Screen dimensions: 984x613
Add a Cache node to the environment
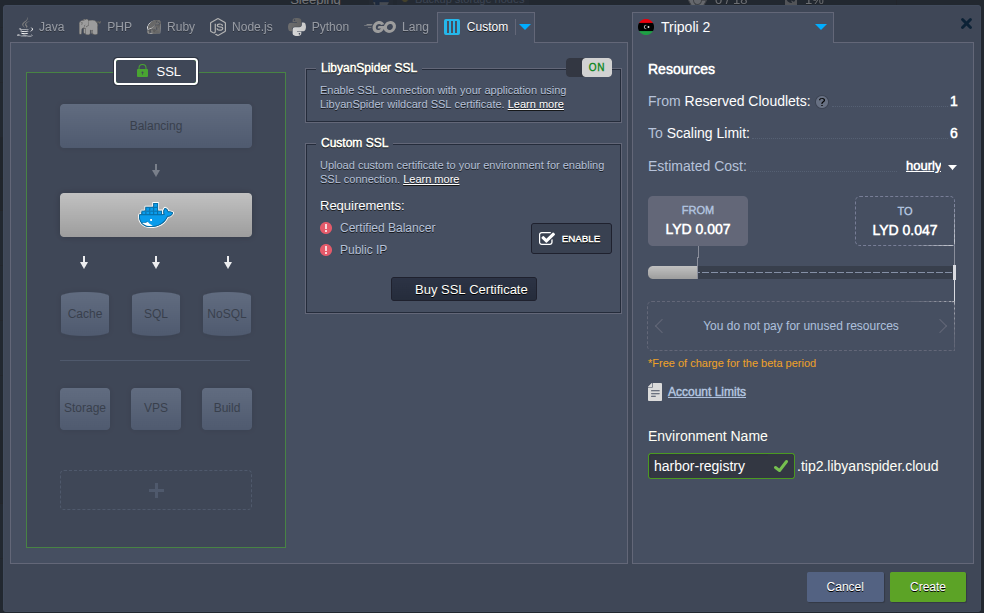[x=84, y=313]
